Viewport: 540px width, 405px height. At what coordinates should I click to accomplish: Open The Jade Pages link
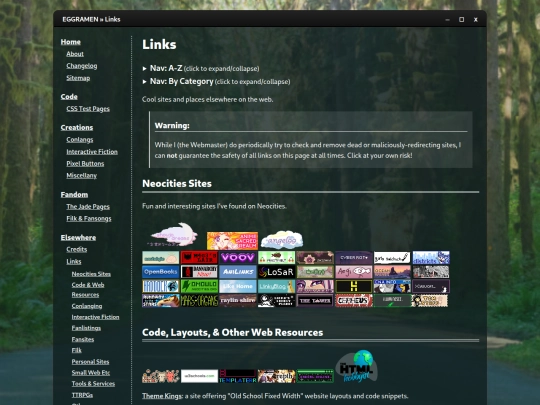[88, 207]
